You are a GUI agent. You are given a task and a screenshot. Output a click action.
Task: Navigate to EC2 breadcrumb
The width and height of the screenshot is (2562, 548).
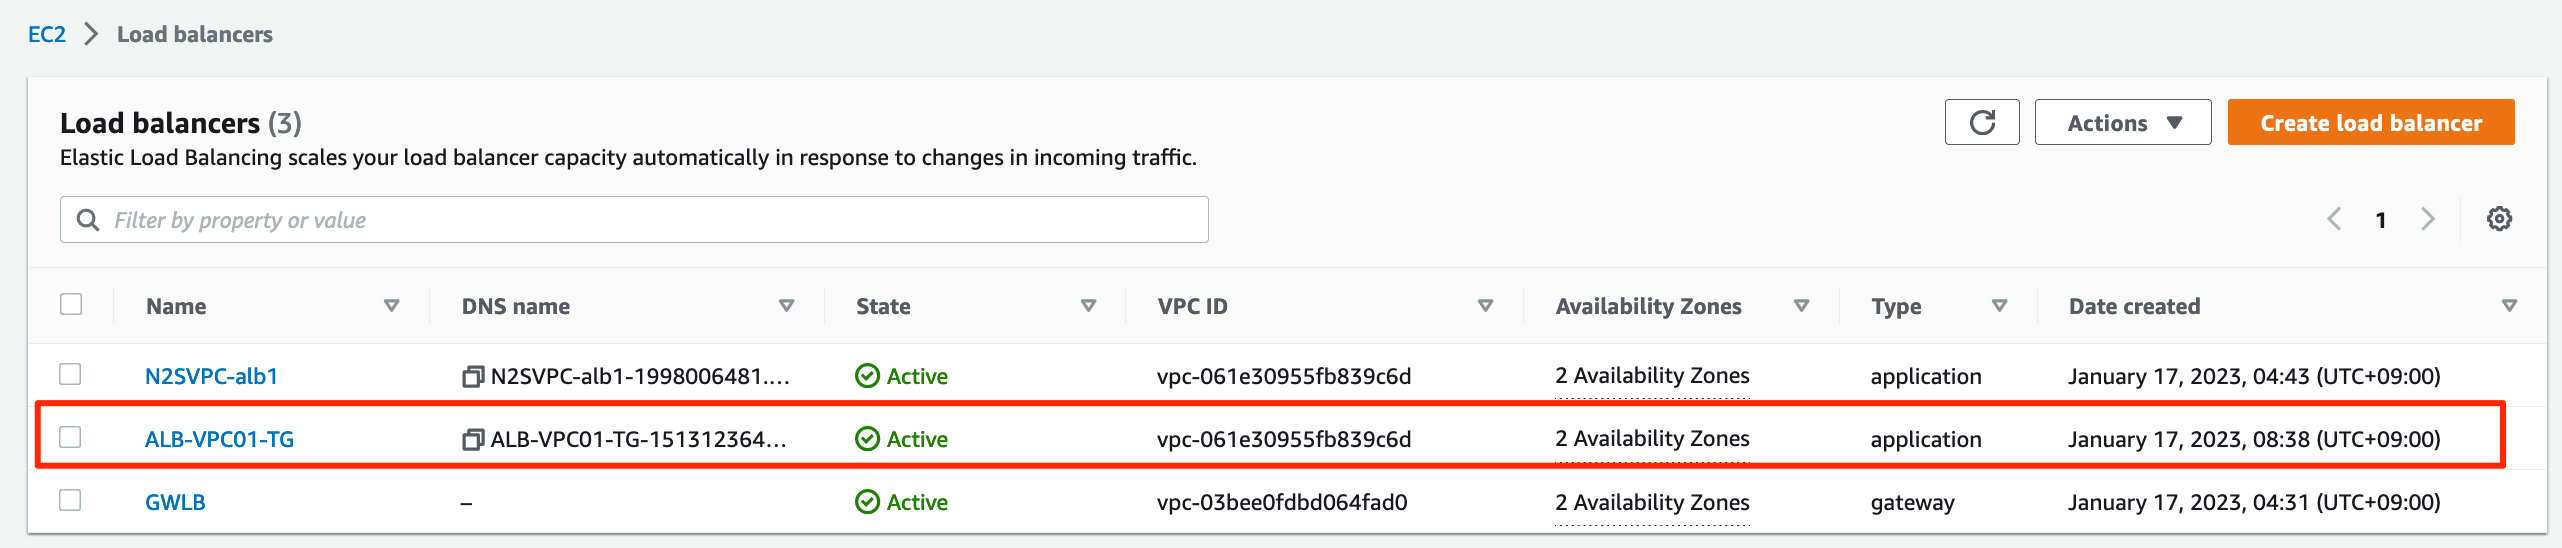(47, 34)
